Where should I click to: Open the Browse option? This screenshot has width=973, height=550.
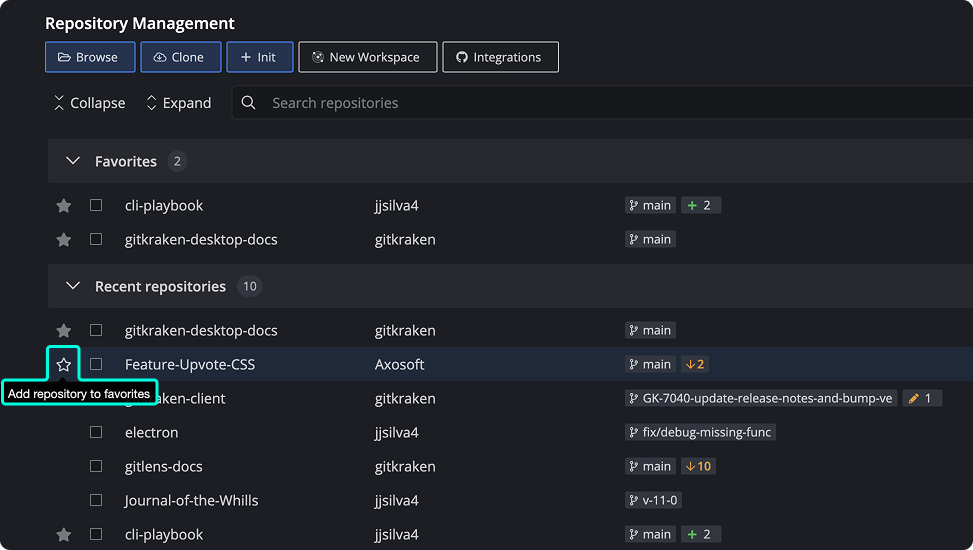(89, 57)
